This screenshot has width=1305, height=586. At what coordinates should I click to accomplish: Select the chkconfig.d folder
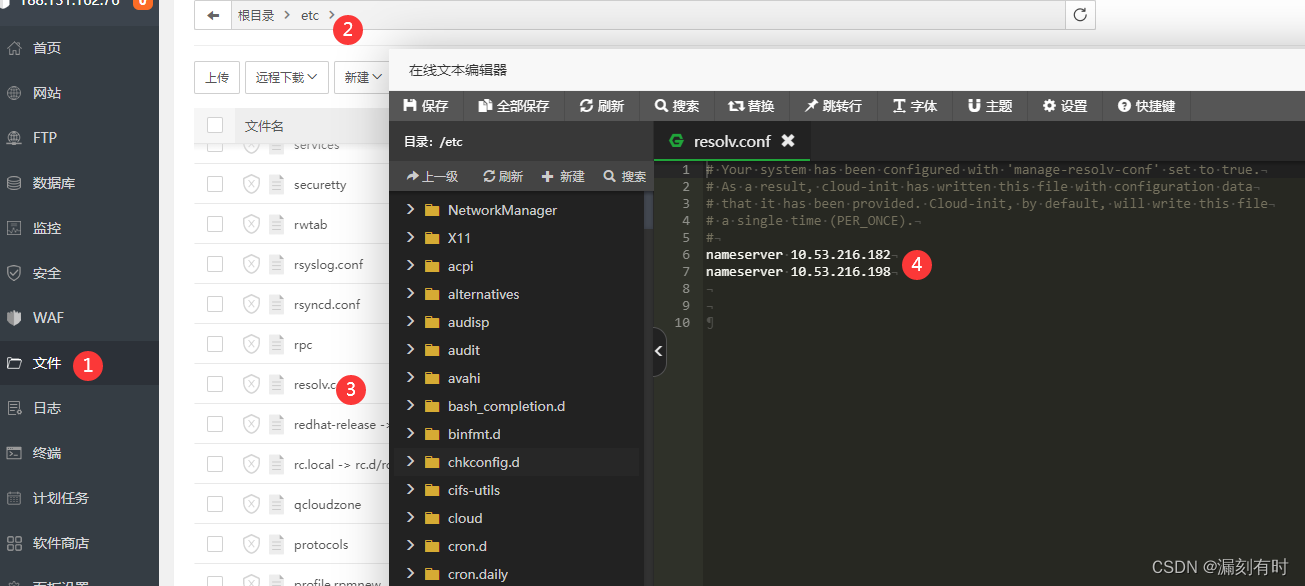click(x=516, y=462)
